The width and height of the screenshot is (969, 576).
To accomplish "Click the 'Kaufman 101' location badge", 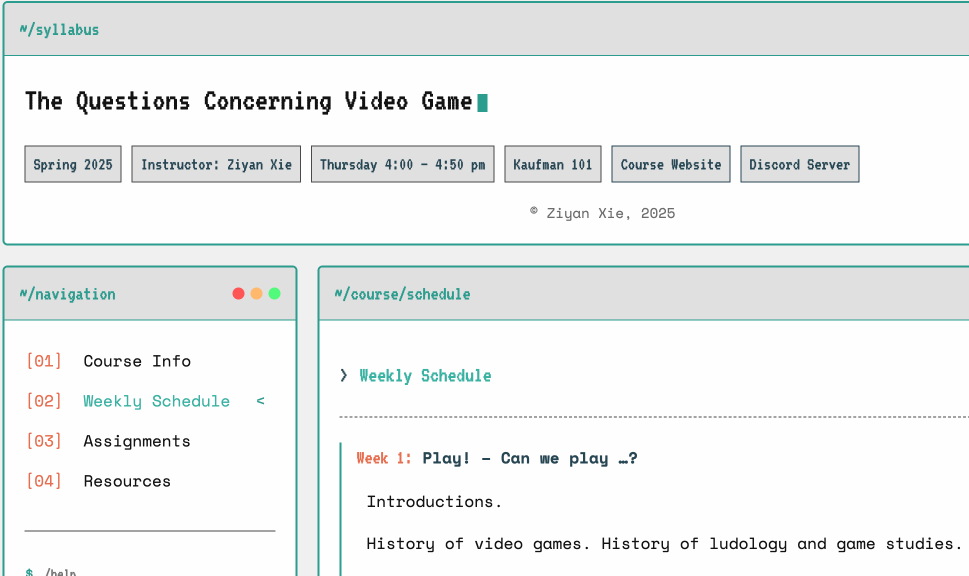I will tap(552, 164).
